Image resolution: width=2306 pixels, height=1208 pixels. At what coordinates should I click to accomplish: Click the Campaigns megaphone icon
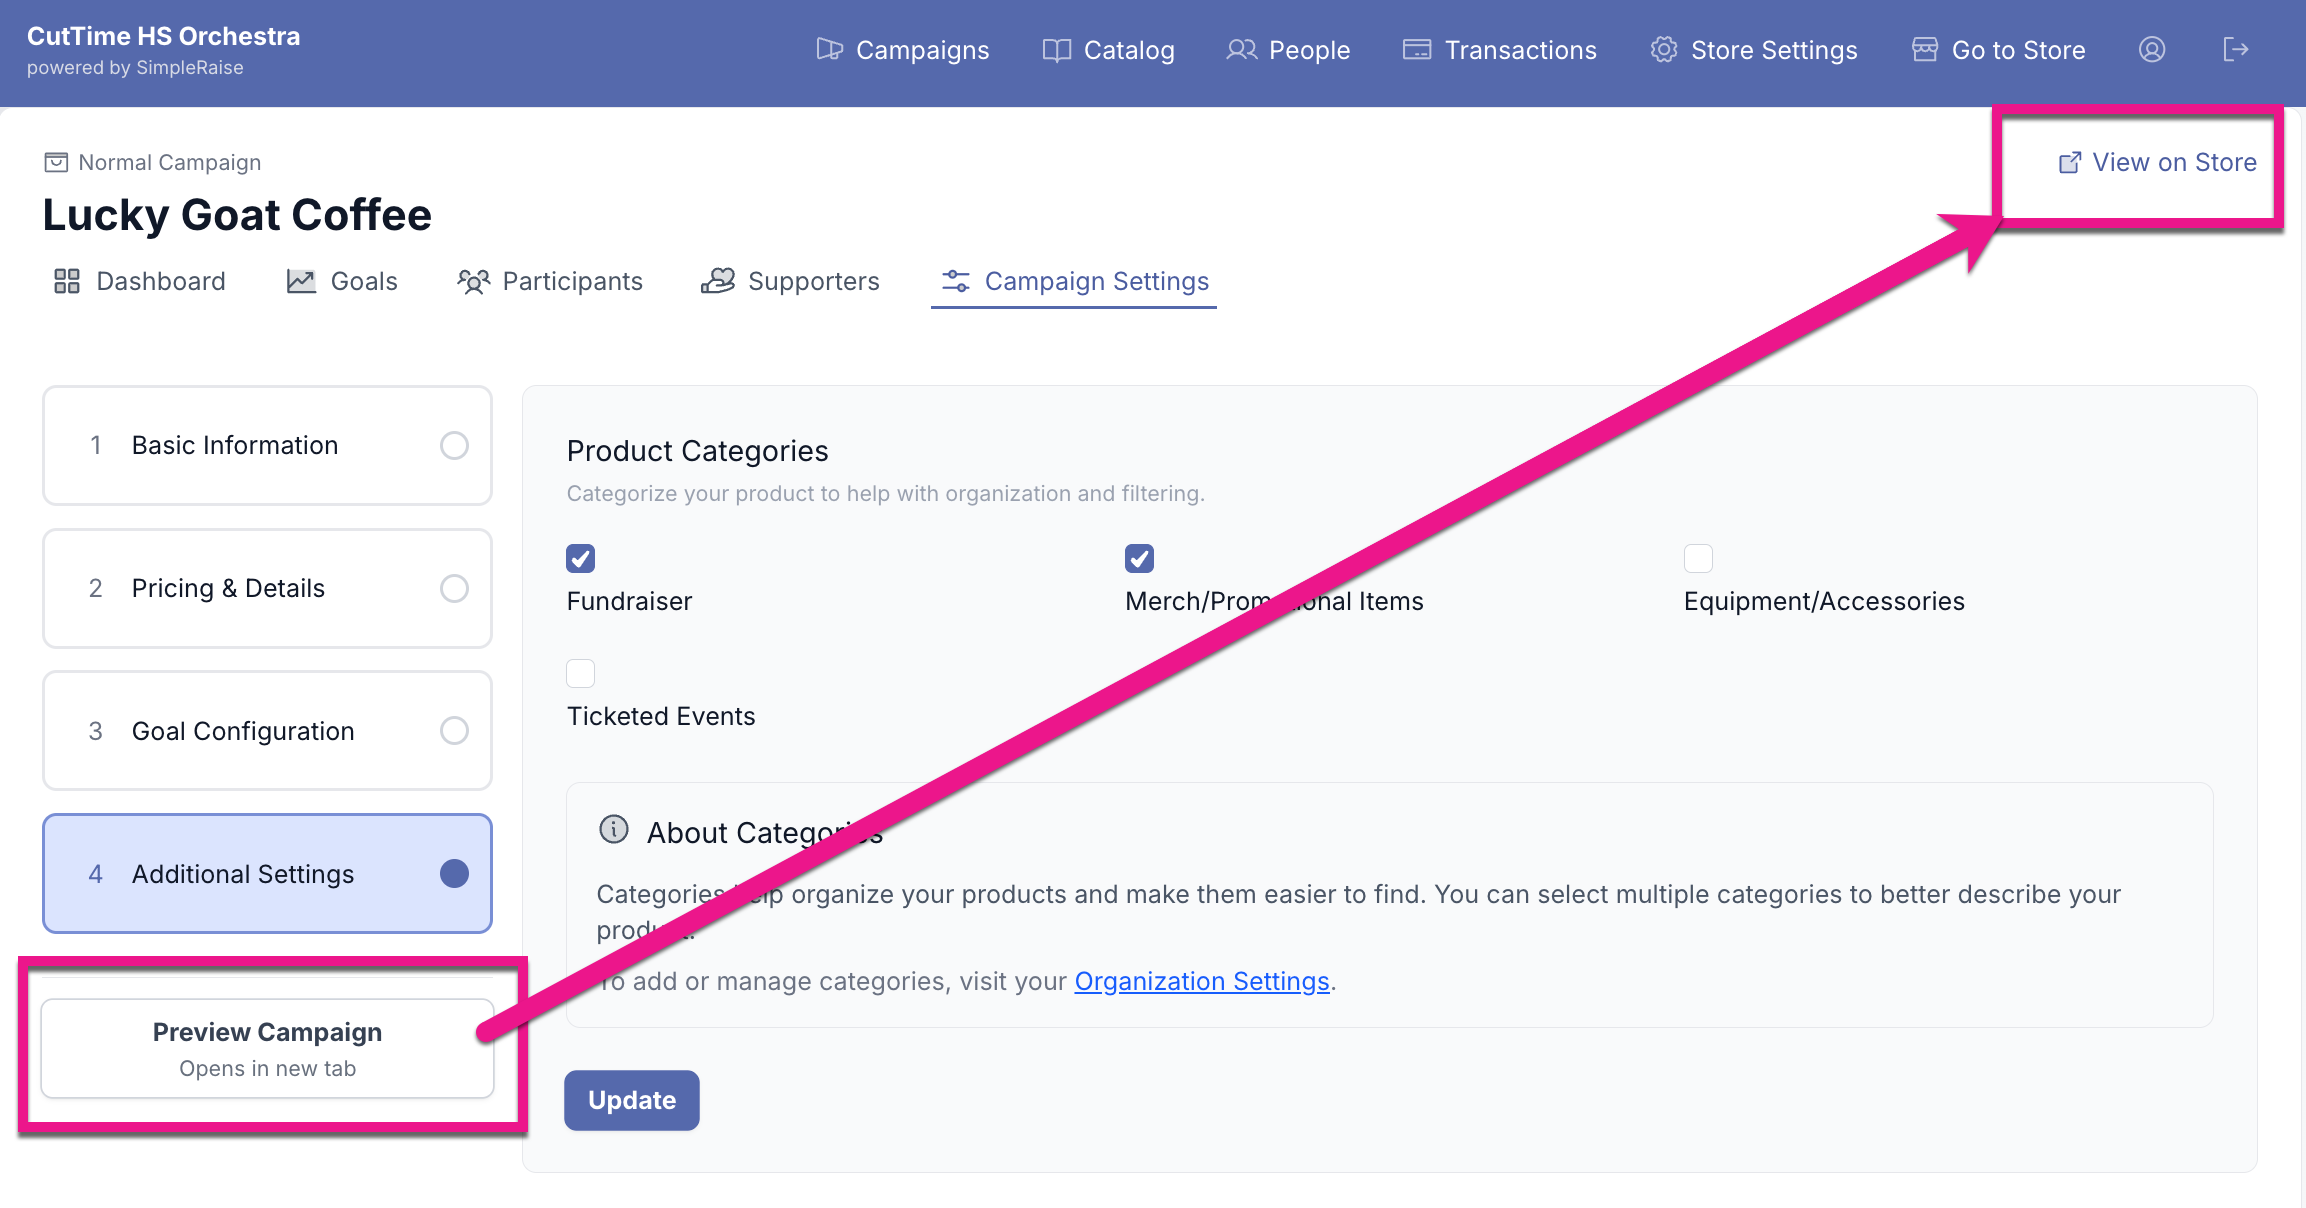point(829,50)
